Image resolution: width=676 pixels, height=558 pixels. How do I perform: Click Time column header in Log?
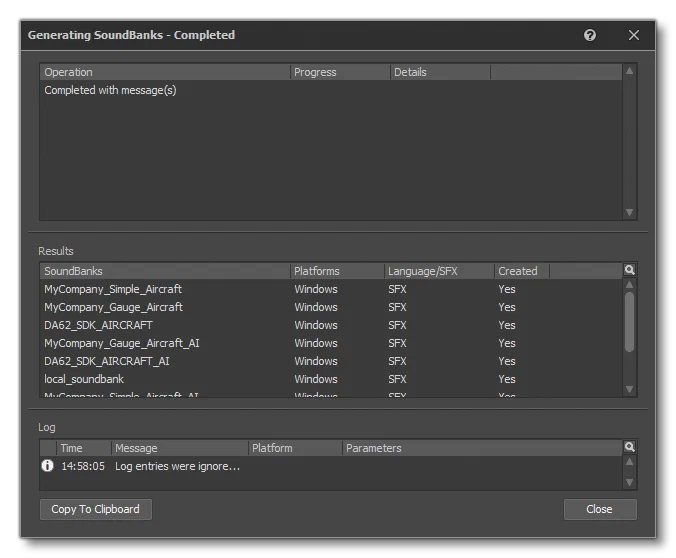pyautogui.click(x=84, y=448)
